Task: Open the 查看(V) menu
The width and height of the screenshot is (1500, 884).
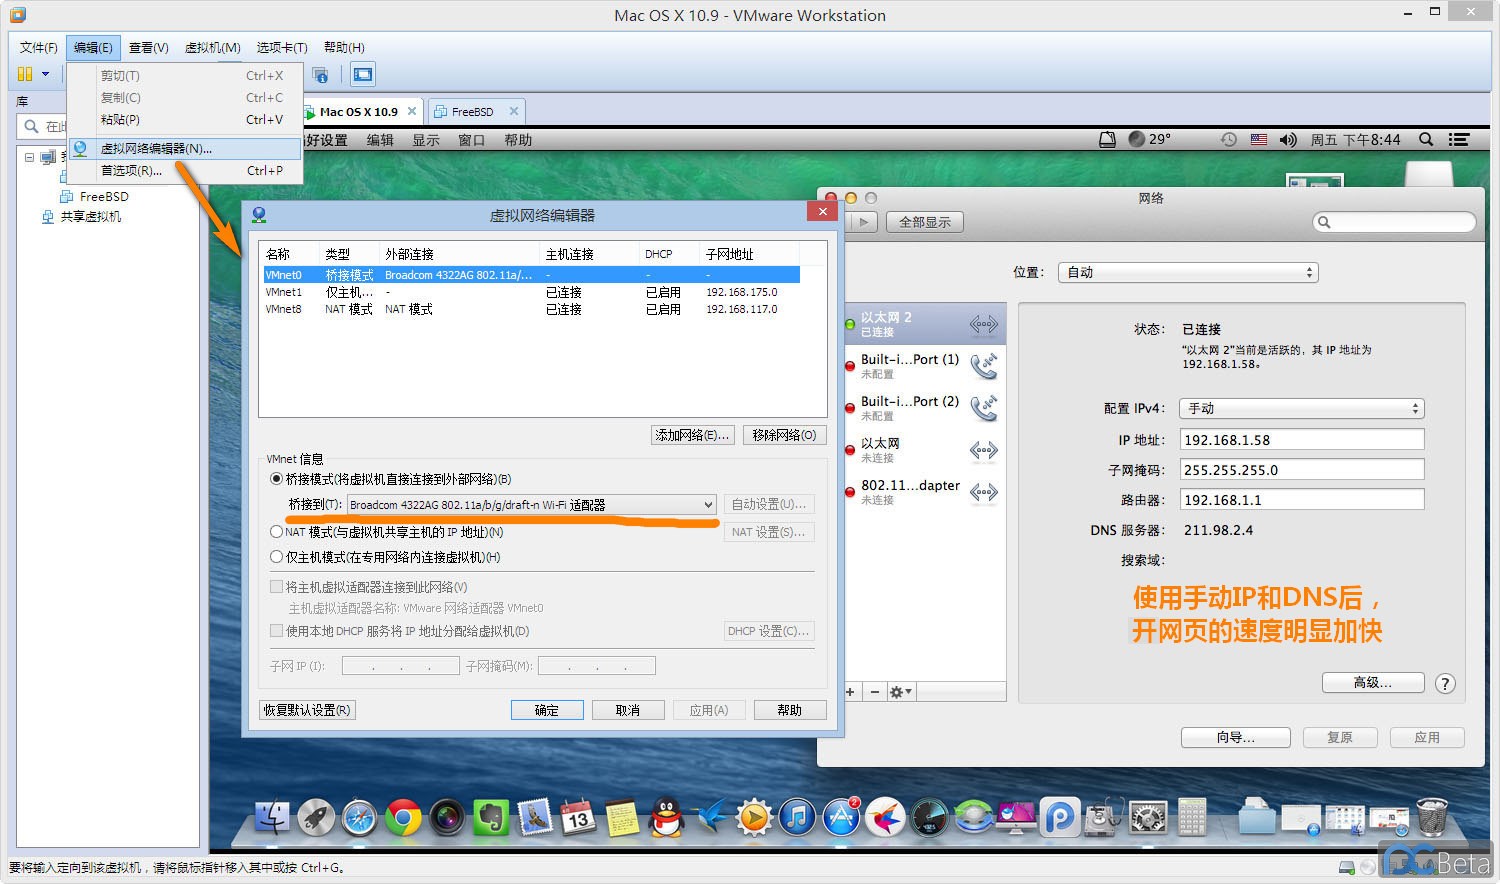Action: (x=148, y=47)
